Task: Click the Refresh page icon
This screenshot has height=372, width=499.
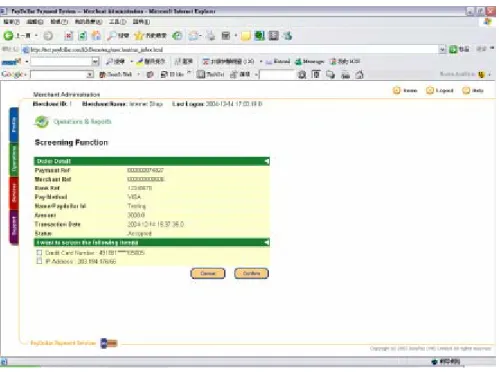Action: [x=82, y=36]
